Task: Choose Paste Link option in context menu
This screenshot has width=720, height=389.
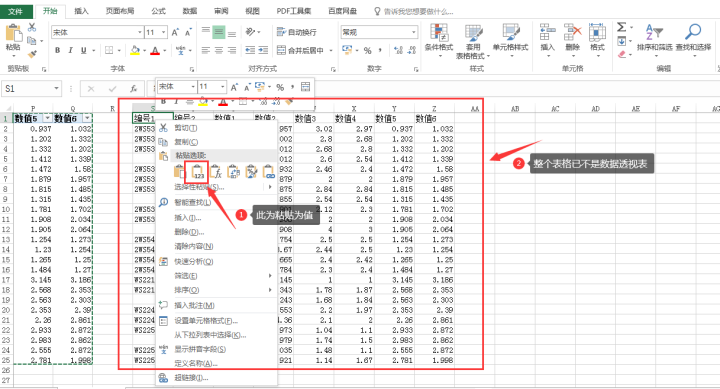Action: 268,172
